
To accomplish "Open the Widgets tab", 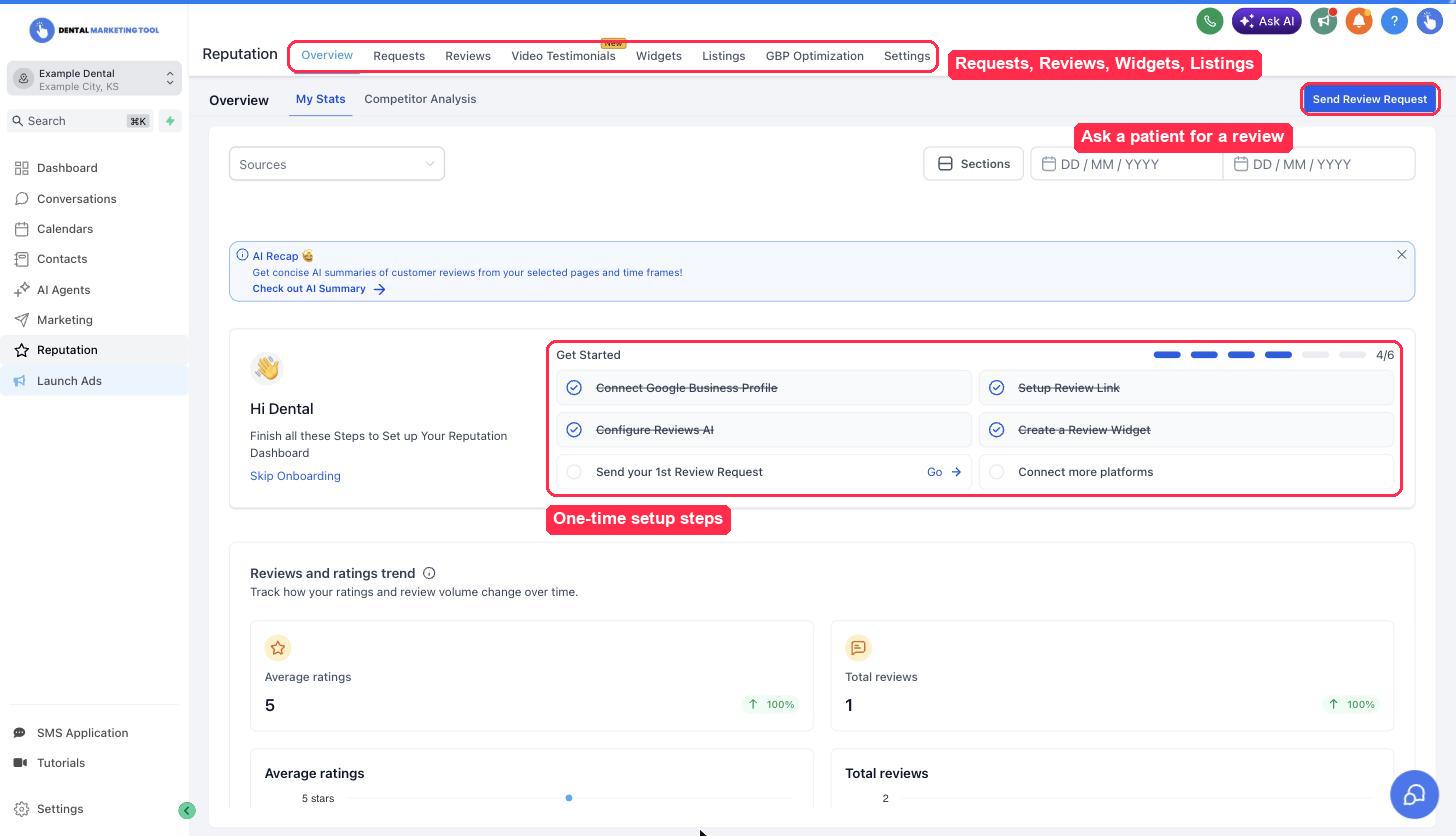I will pos(659,56).
